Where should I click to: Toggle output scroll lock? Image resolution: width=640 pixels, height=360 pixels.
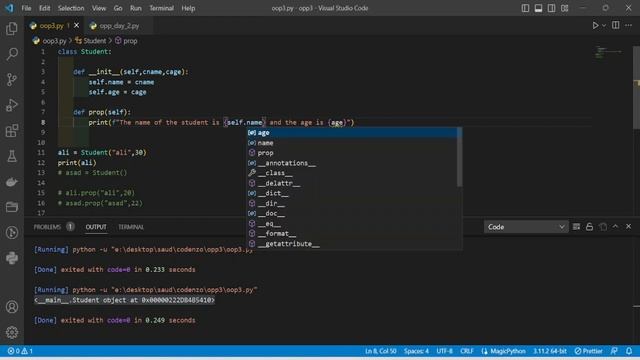coord(589,227)
